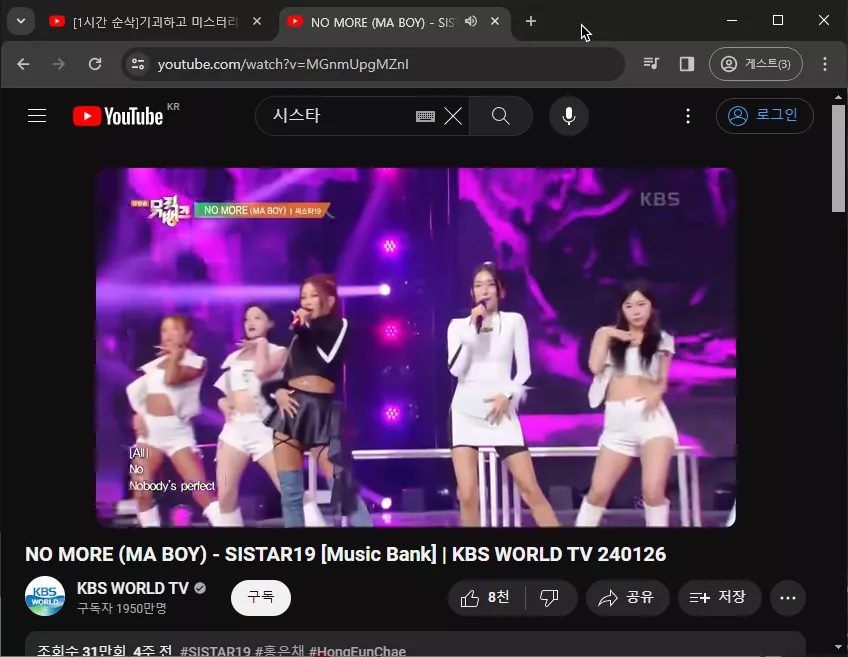Open the Chrome three-dot menu
Image resolution: width=848 pixels, height=657 pixels.
point(825,64)
